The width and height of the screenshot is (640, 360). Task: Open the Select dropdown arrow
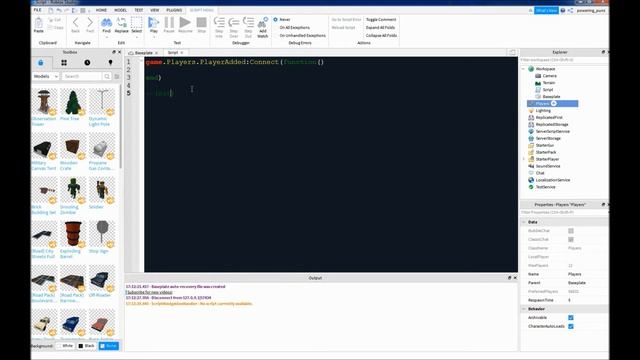136,37
